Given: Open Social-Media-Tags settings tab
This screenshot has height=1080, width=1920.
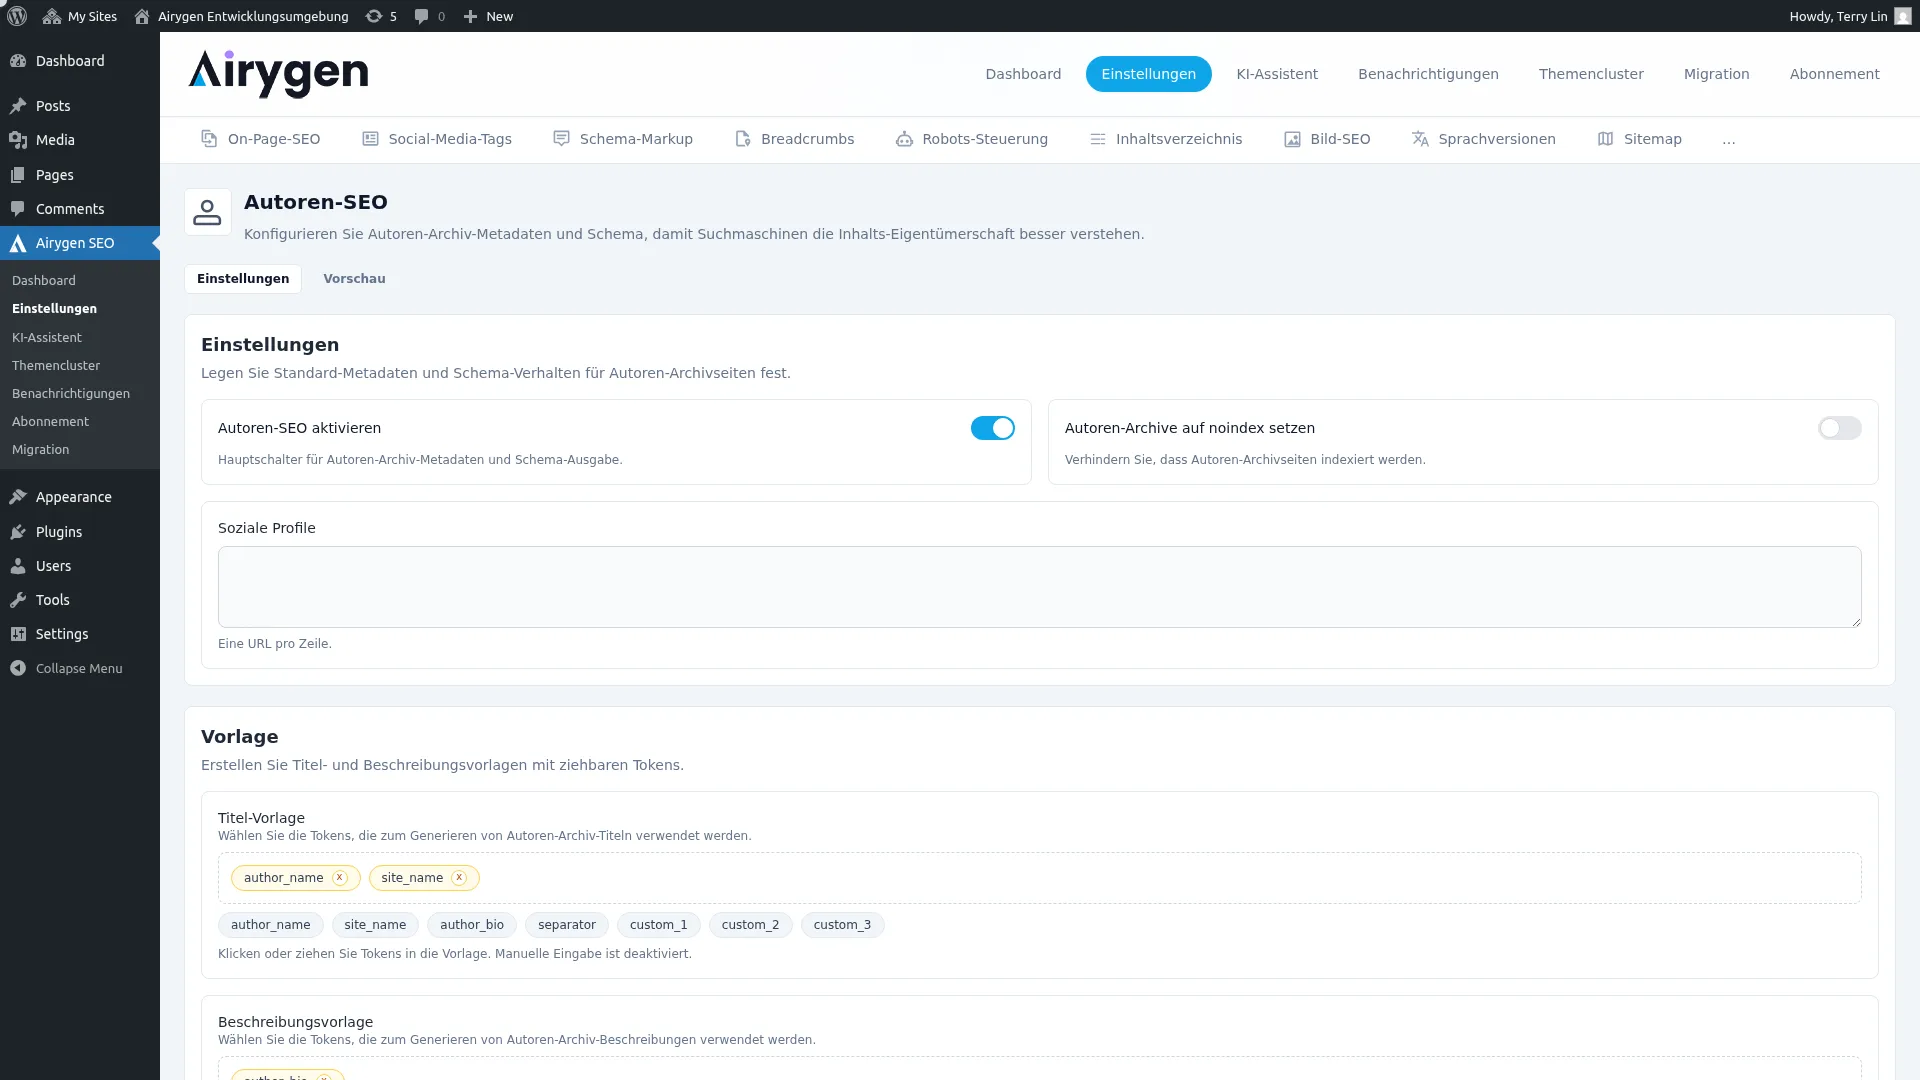Looking at the screenshot, I should tap(437, 139).
